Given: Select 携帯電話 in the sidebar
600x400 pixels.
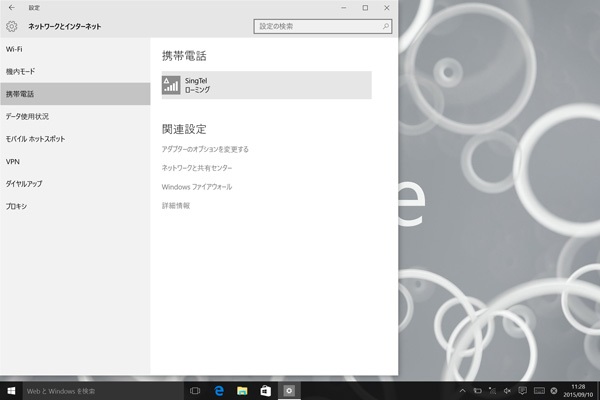Looking at the screenshot, I should pyautogui.click(x=75, y=94).
